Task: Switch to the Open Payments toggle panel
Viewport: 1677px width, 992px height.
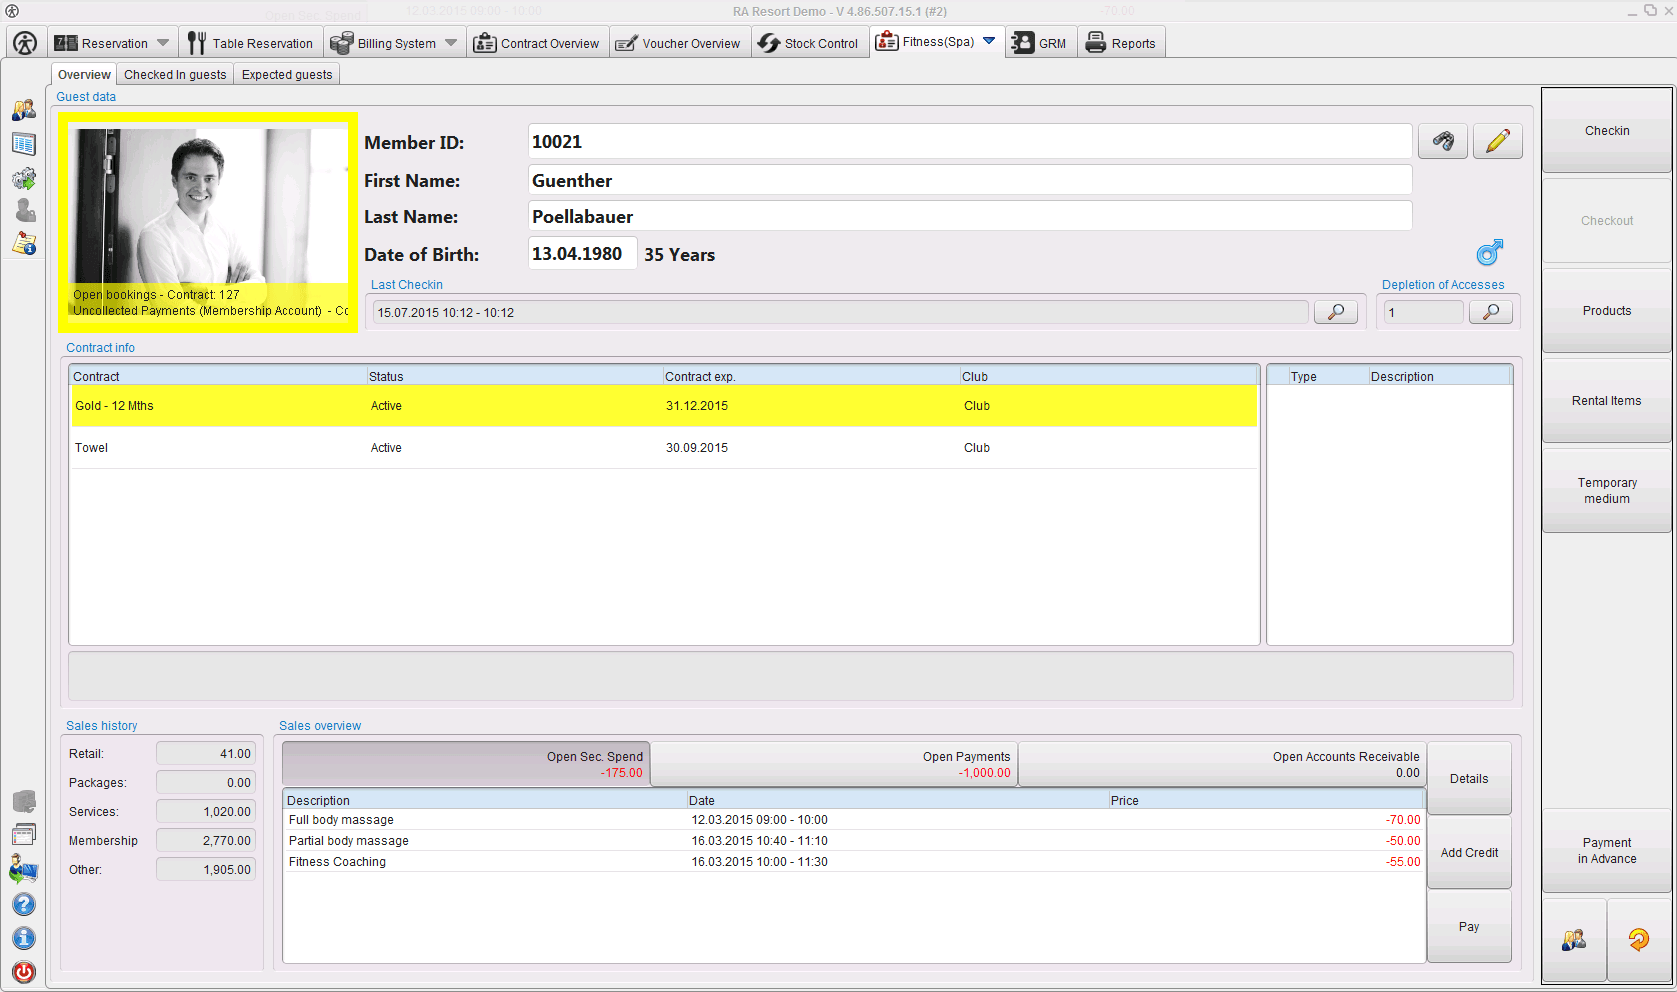Action: click(835, 763)
